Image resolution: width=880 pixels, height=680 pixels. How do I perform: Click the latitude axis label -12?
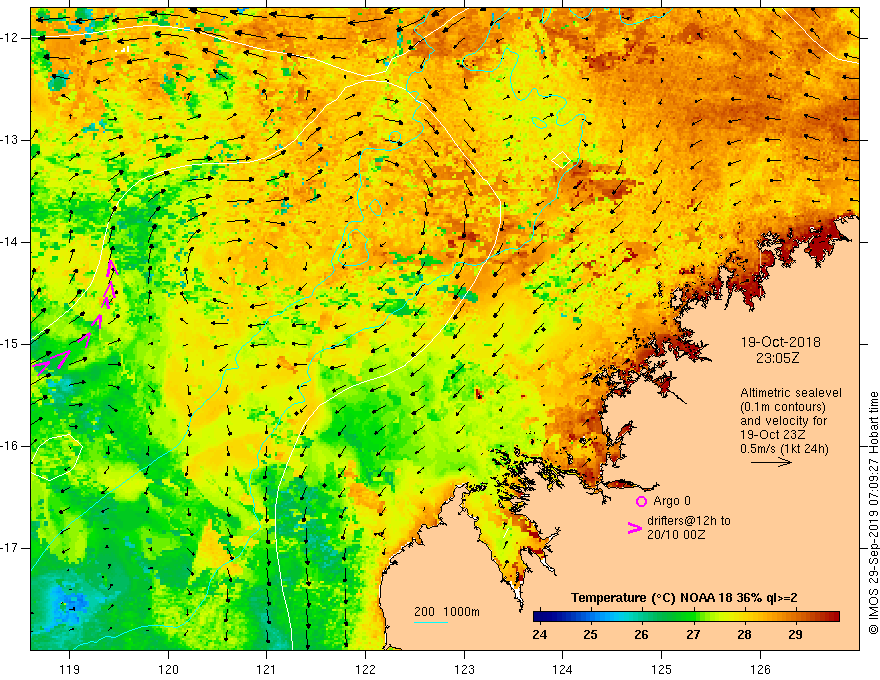point(10,38)
